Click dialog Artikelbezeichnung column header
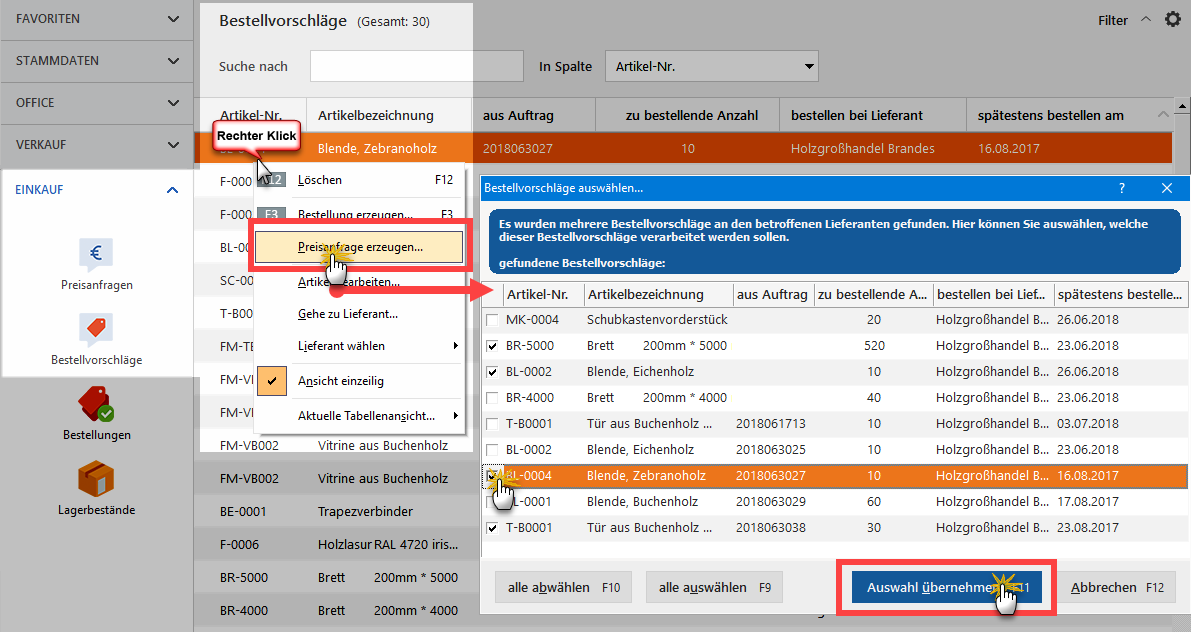Screen dimensions: 1191x632 (x=658, y=295)
